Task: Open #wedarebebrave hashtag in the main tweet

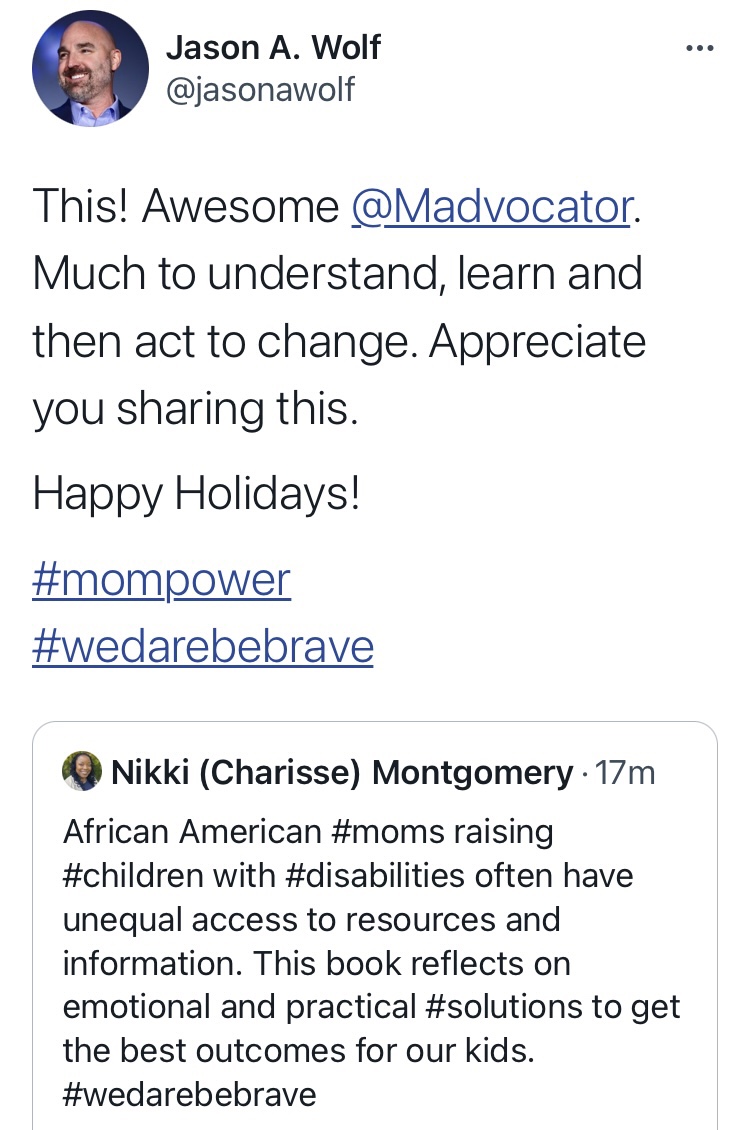Action: pos(203,646)
